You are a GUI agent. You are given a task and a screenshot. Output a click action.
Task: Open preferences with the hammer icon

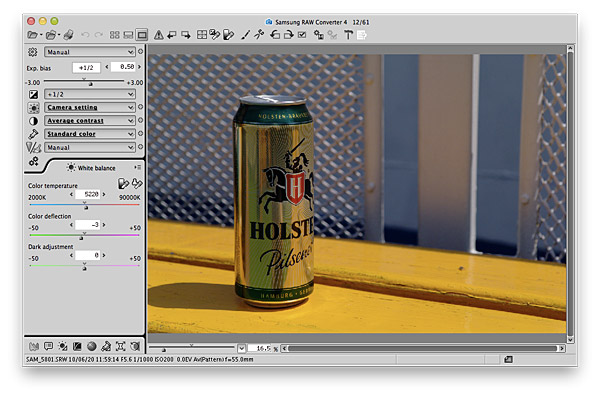(348, 35)
